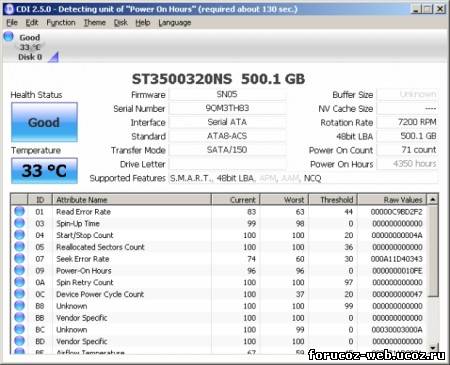This screenshot has height=365, width=450.
Task: Click the Power On Hours field 4350 hours
Action: (x=407, y=164)
